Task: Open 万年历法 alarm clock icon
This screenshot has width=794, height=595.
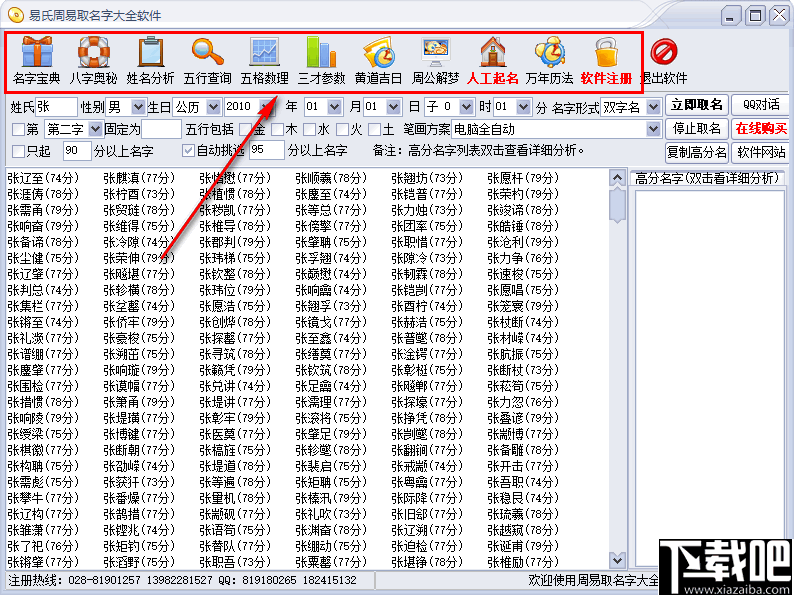Action: click(549, 52)
